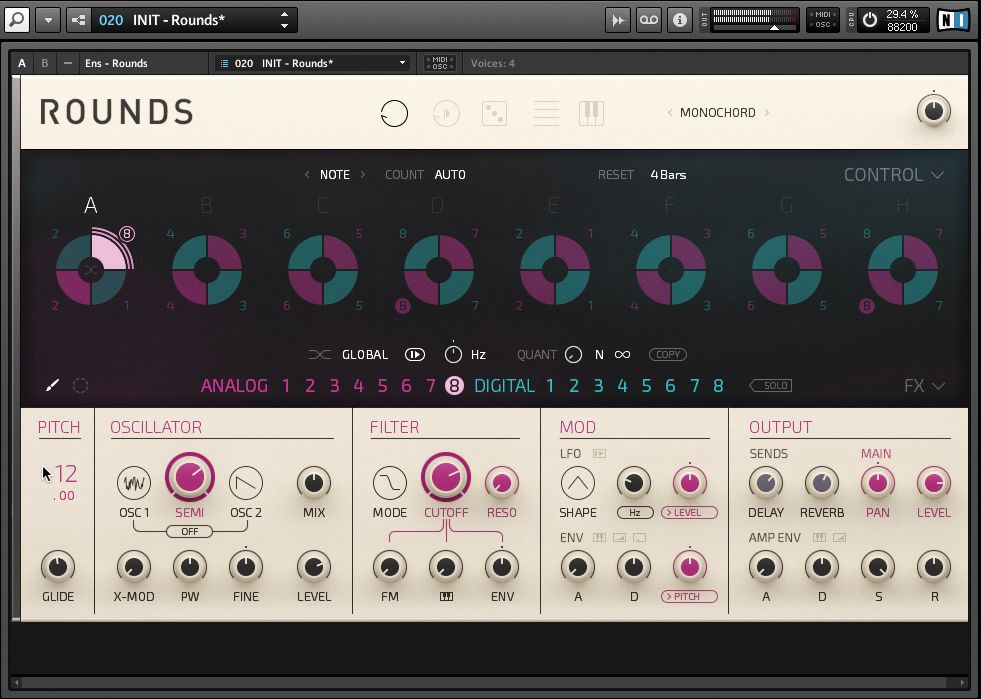Toggle the LEVEL modulation target for the LFO
The image size is (981, 699).
coord(690,512)
